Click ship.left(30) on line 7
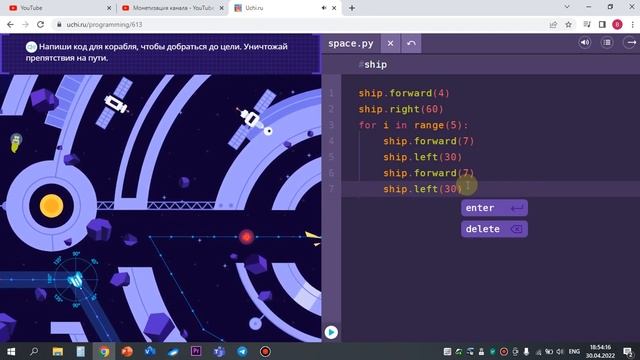 coord(422,189)
